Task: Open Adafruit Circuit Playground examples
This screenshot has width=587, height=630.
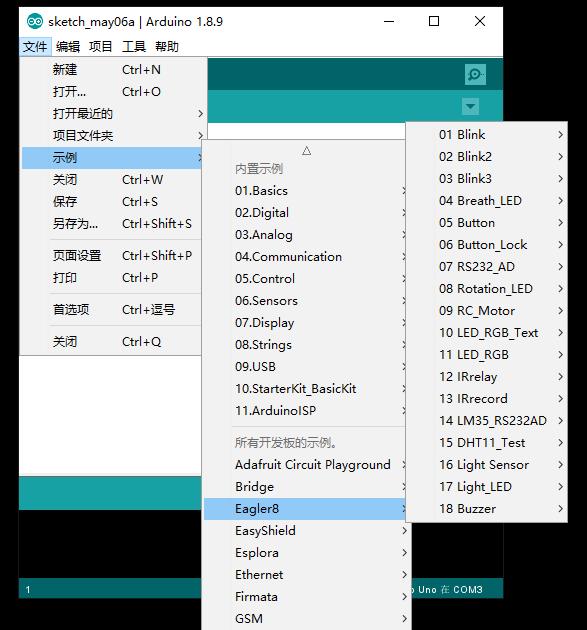Action: tap(305, 465)
